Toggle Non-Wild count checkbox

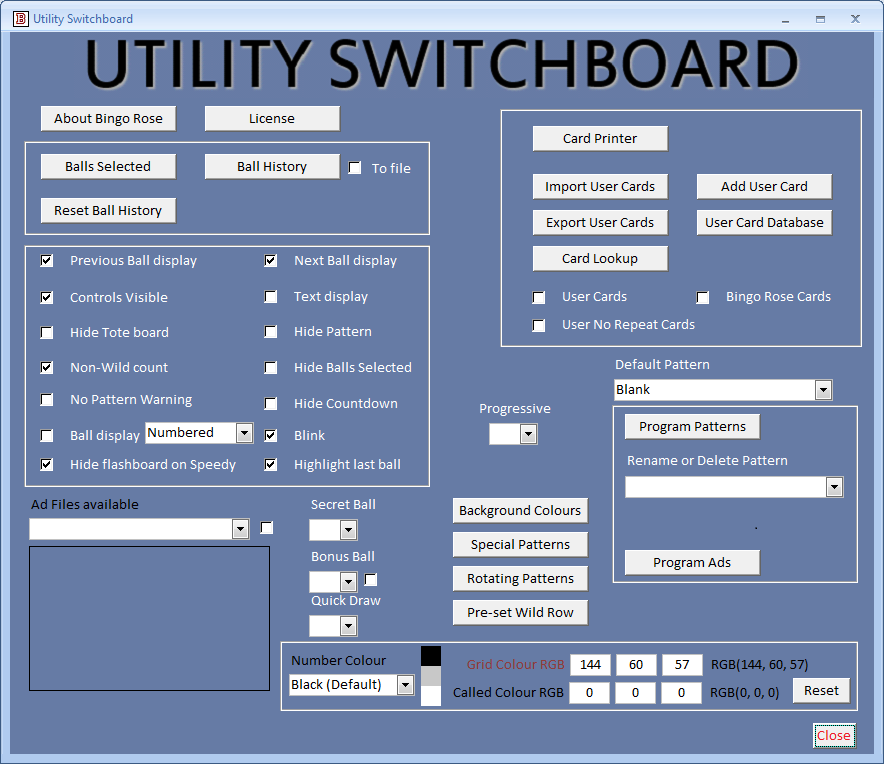47,368
